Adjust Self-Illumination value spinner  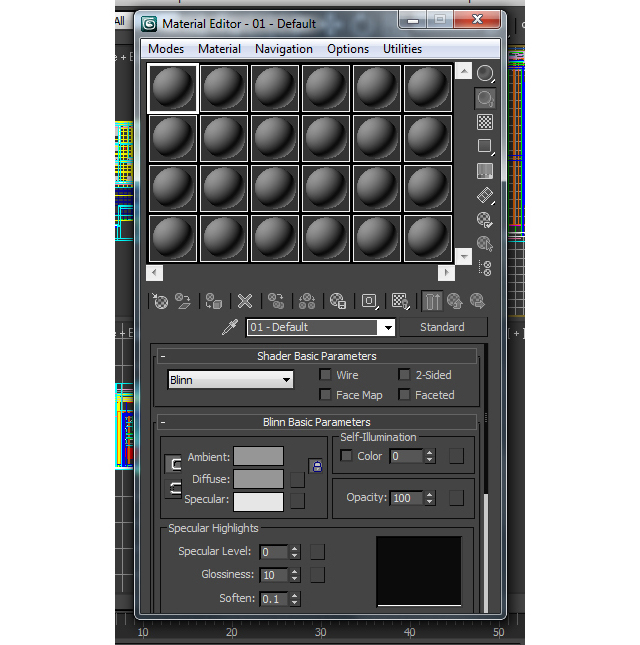[x=429, y=456]
